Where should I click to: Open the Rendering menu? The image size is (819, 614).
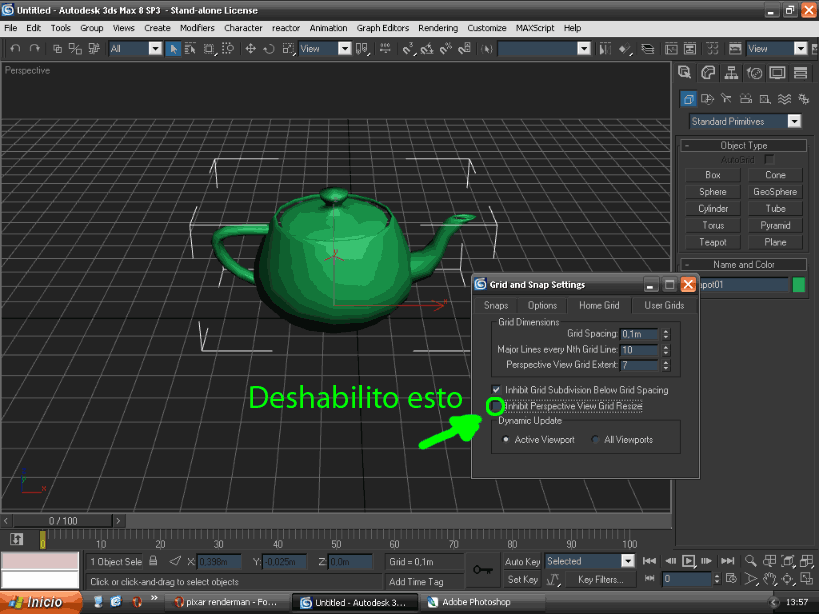tap(438, 28)
